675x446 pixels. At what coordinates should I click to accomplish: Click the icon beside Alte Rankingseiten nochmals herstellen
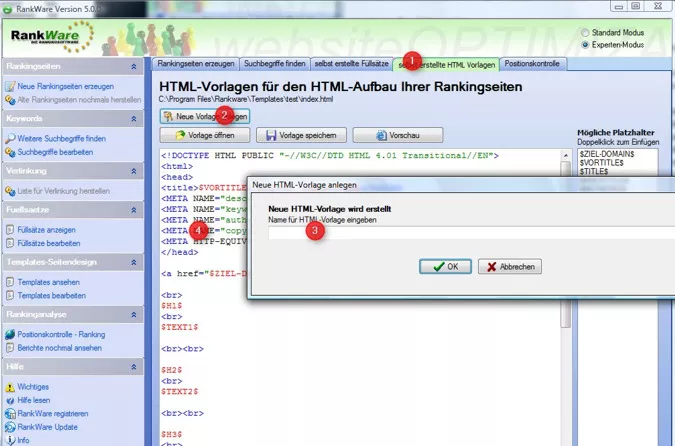point(10,100)
